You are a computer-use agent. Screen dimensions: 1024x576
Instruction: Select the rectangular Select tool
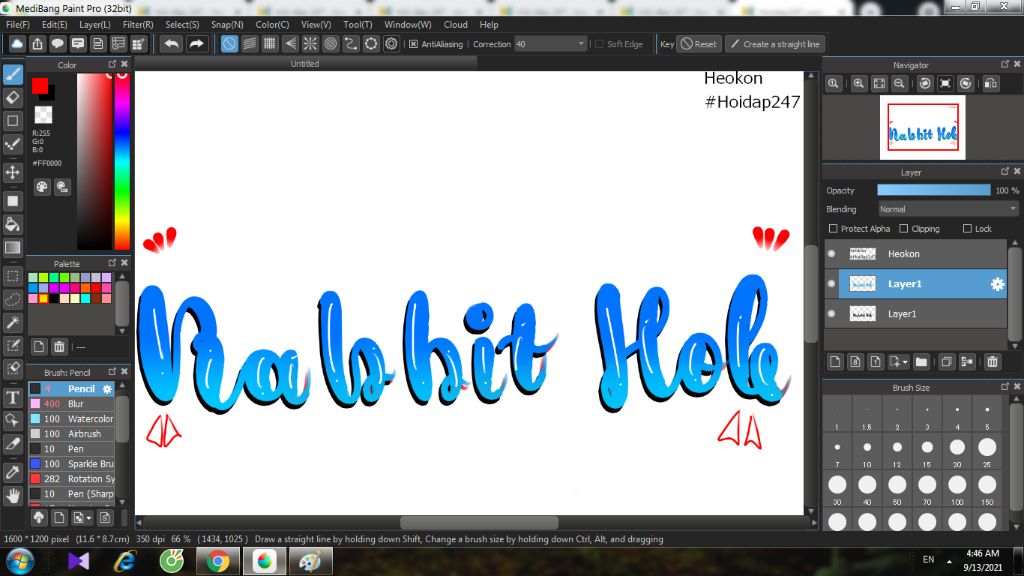tap(13, 276)
